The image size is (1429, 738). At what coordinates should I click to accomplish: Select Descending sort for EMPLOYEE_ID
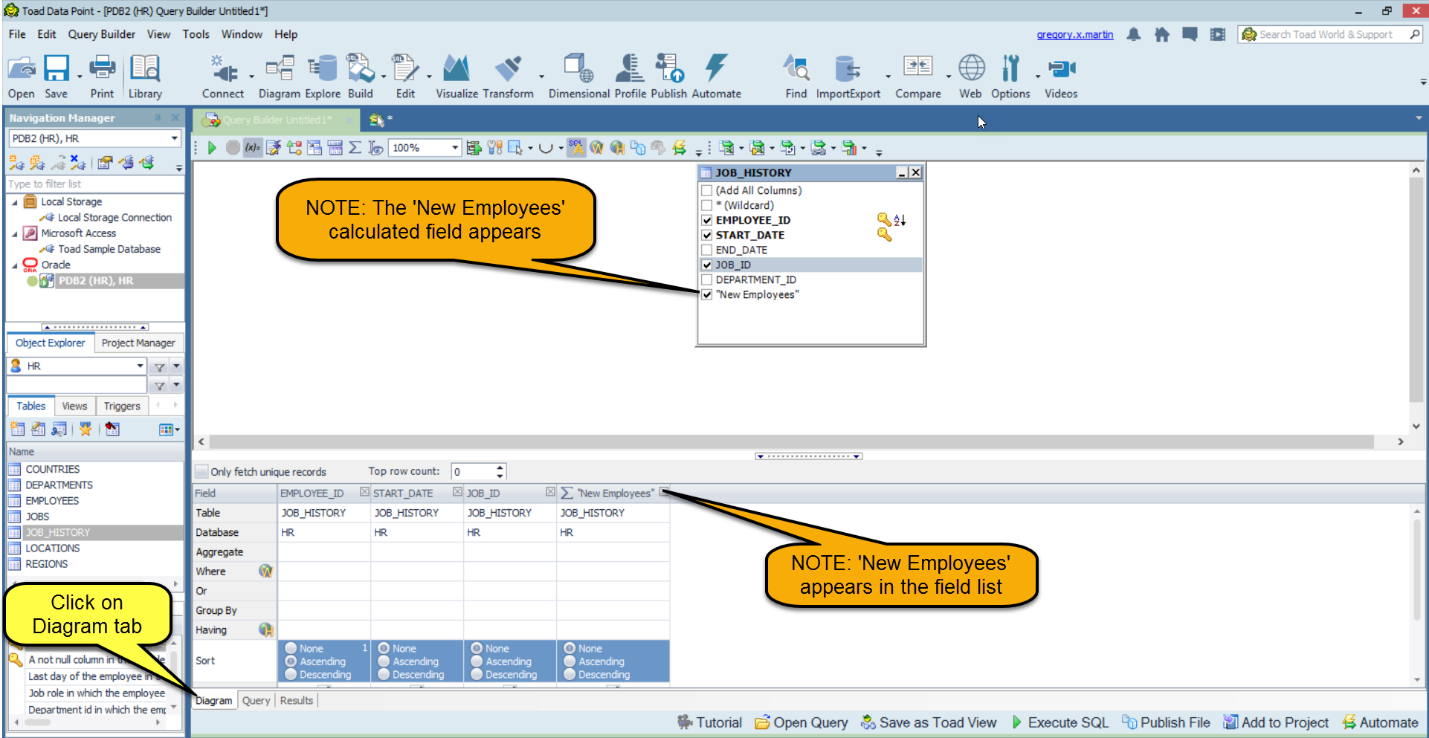(292, 674)
